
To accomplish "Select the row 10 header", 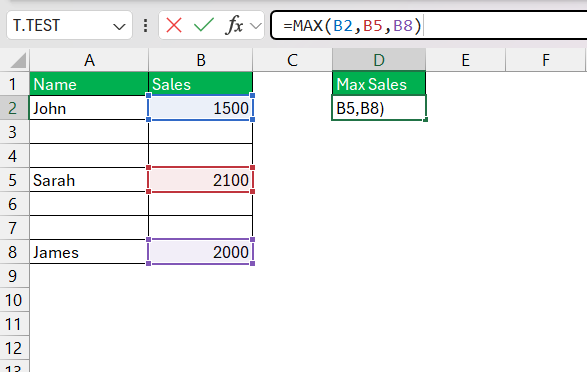I will click(14, 300).
